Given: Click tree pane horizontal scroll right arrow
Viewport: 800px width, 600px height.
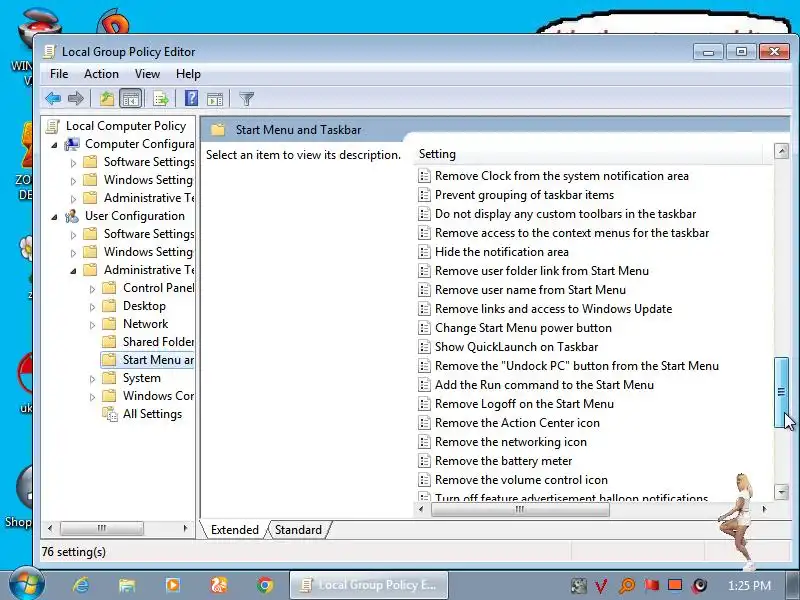Looking at the screenshot, I should point(185,528).
